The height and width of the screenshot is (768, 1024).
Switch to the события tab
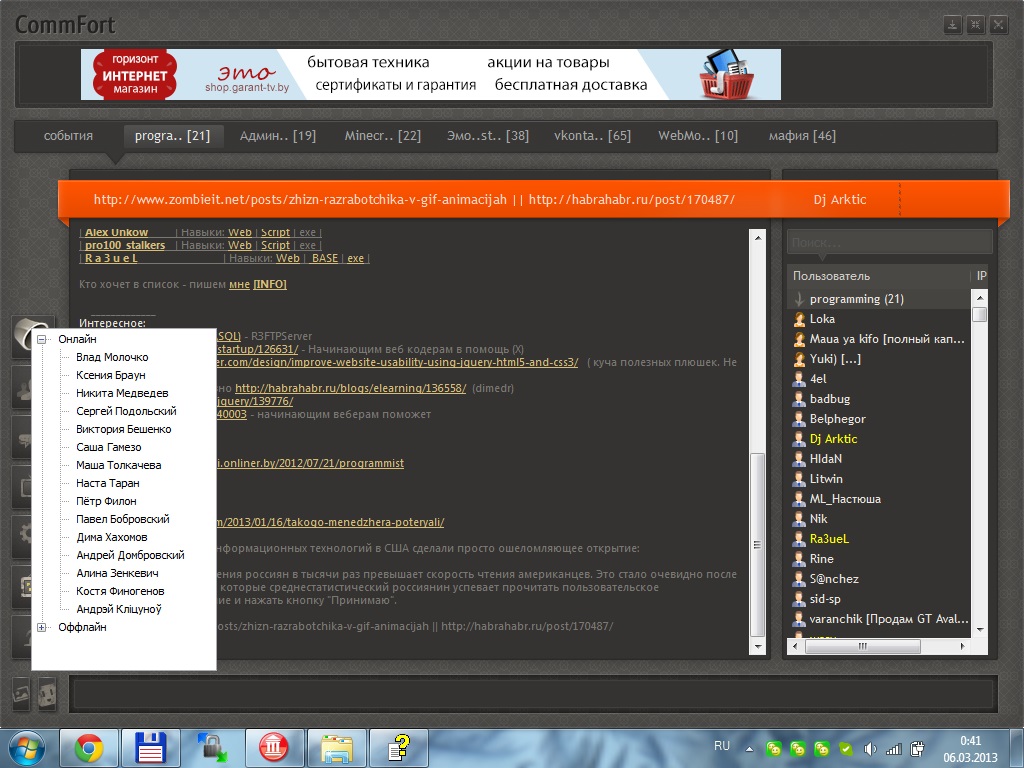[68, 136]
